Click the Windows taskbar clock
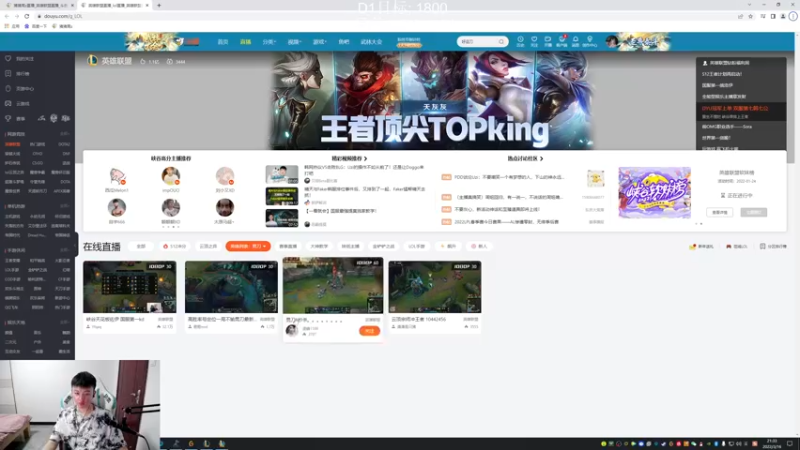Viewport: 800px width, 450px height. click(771, 443)
